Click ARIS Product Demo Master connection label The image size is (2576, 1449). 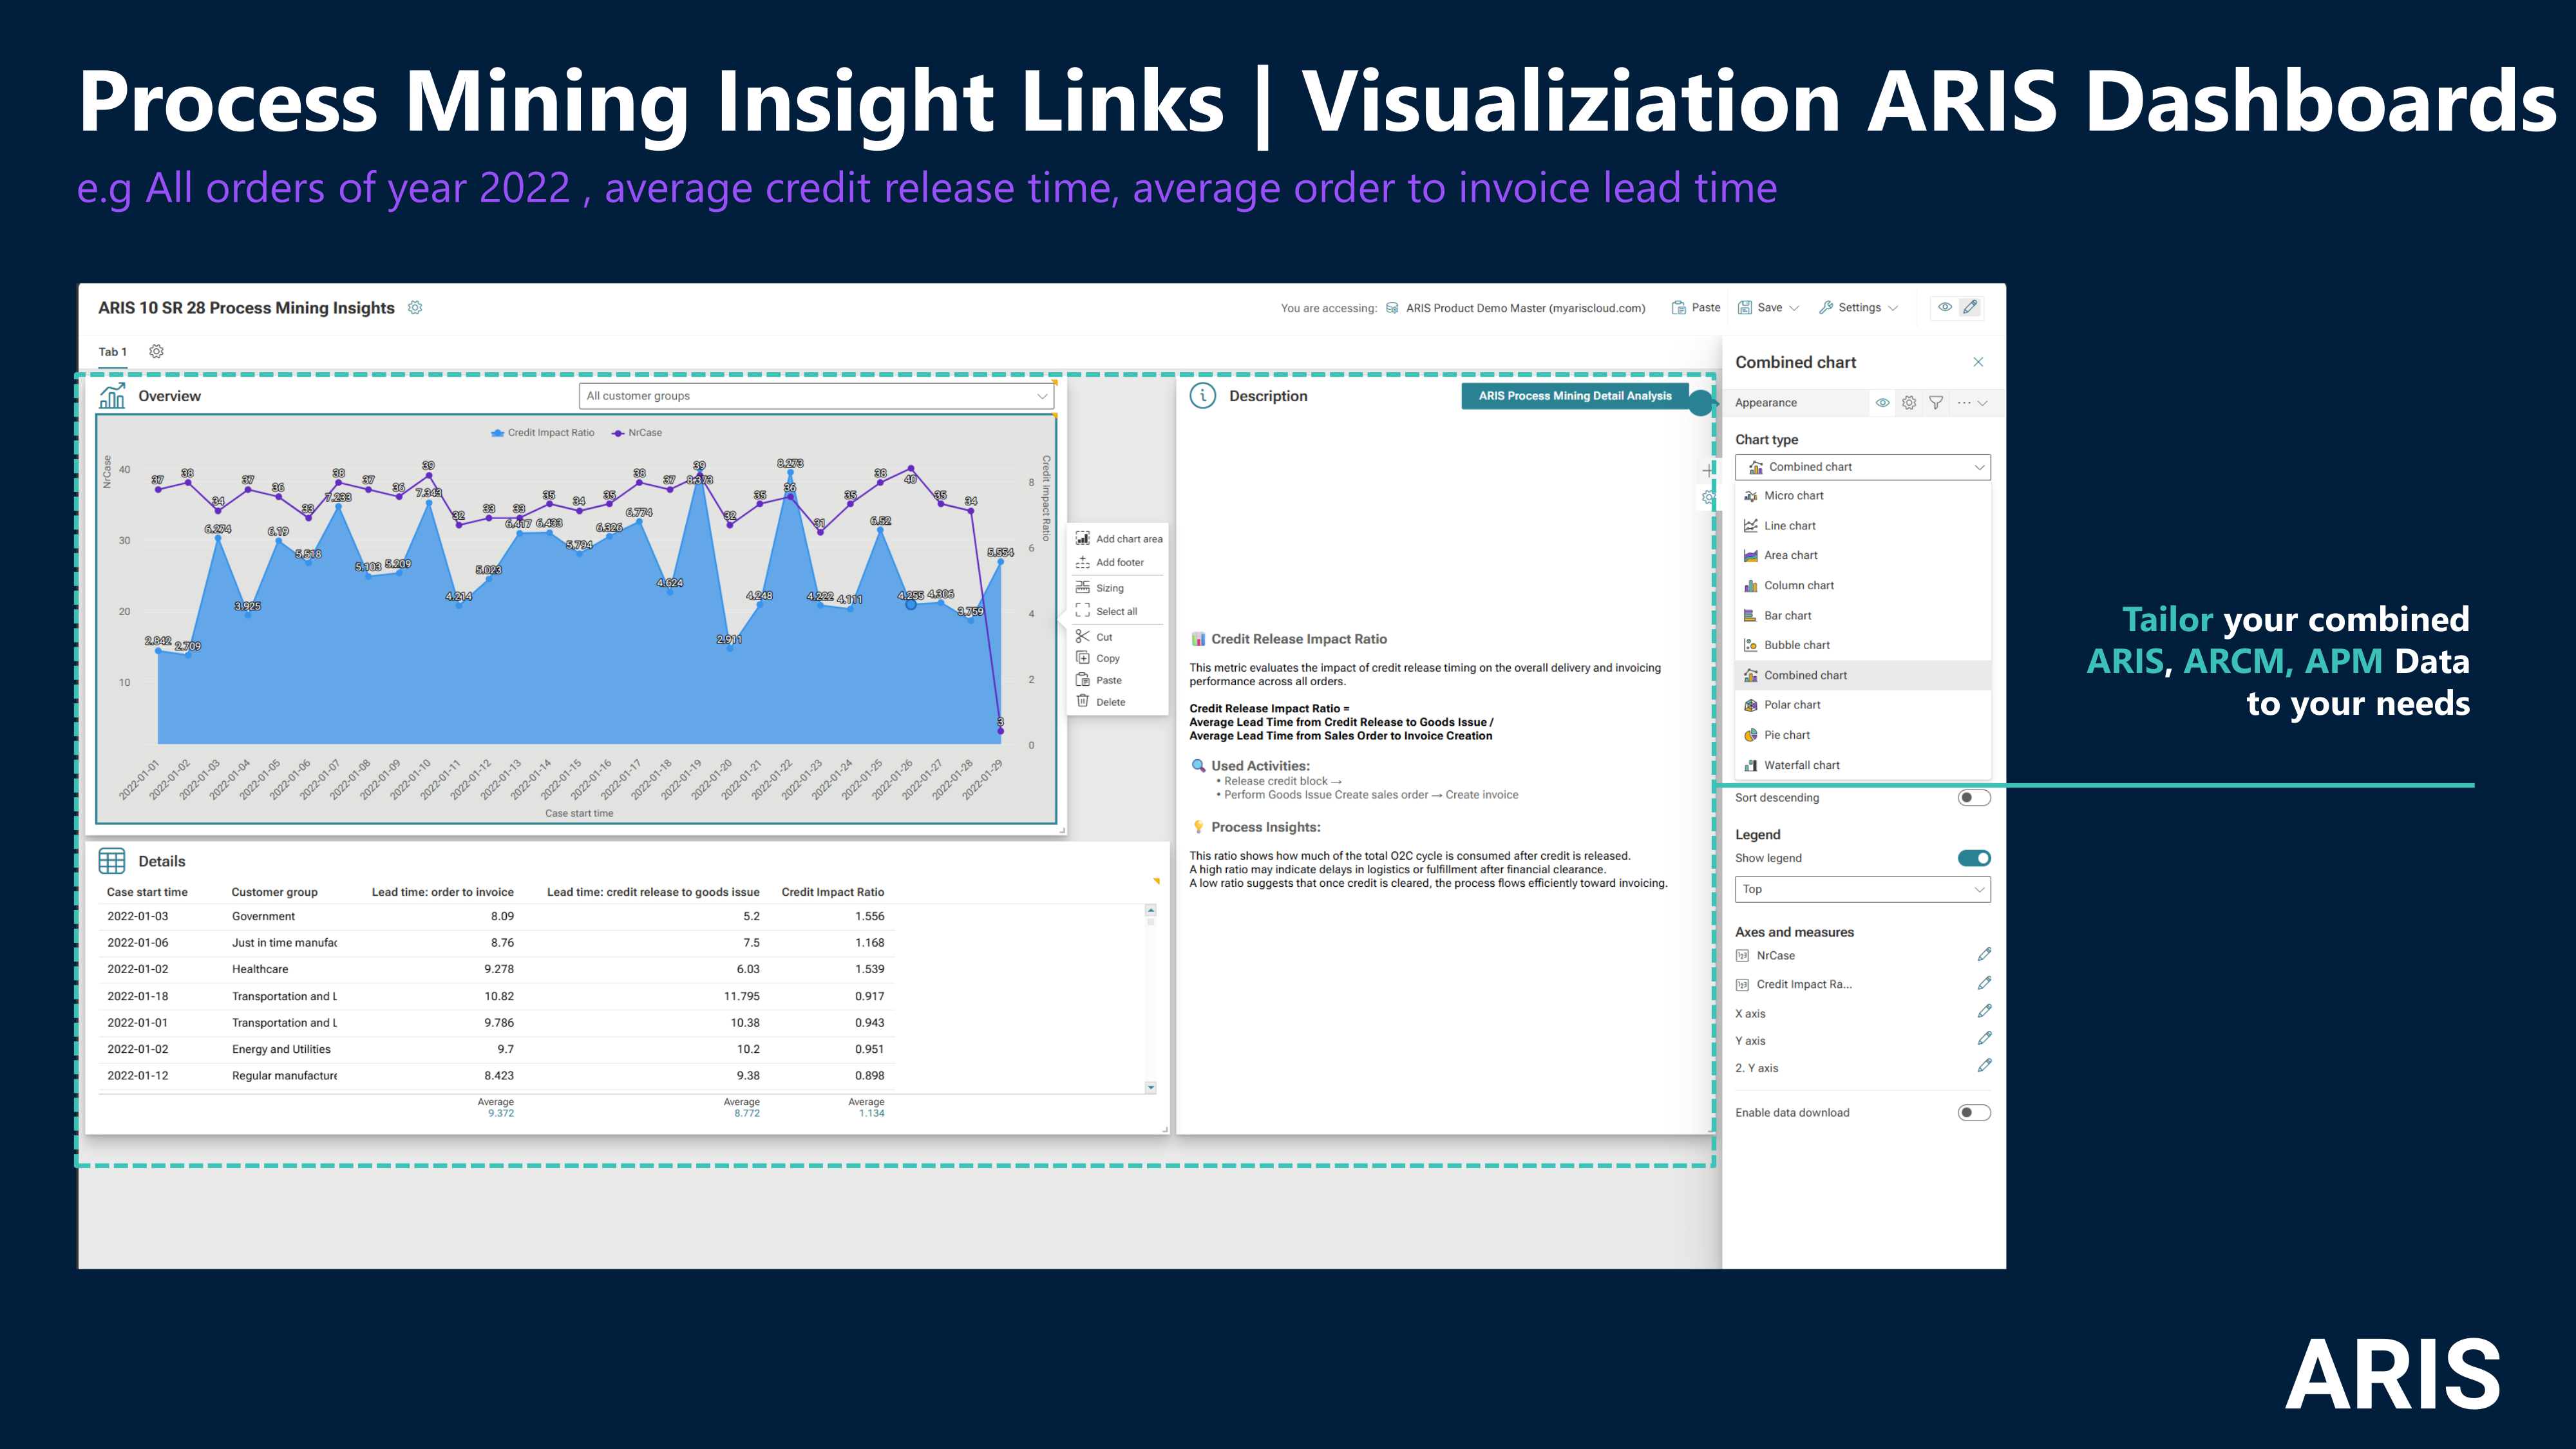tap(1525, 308)
